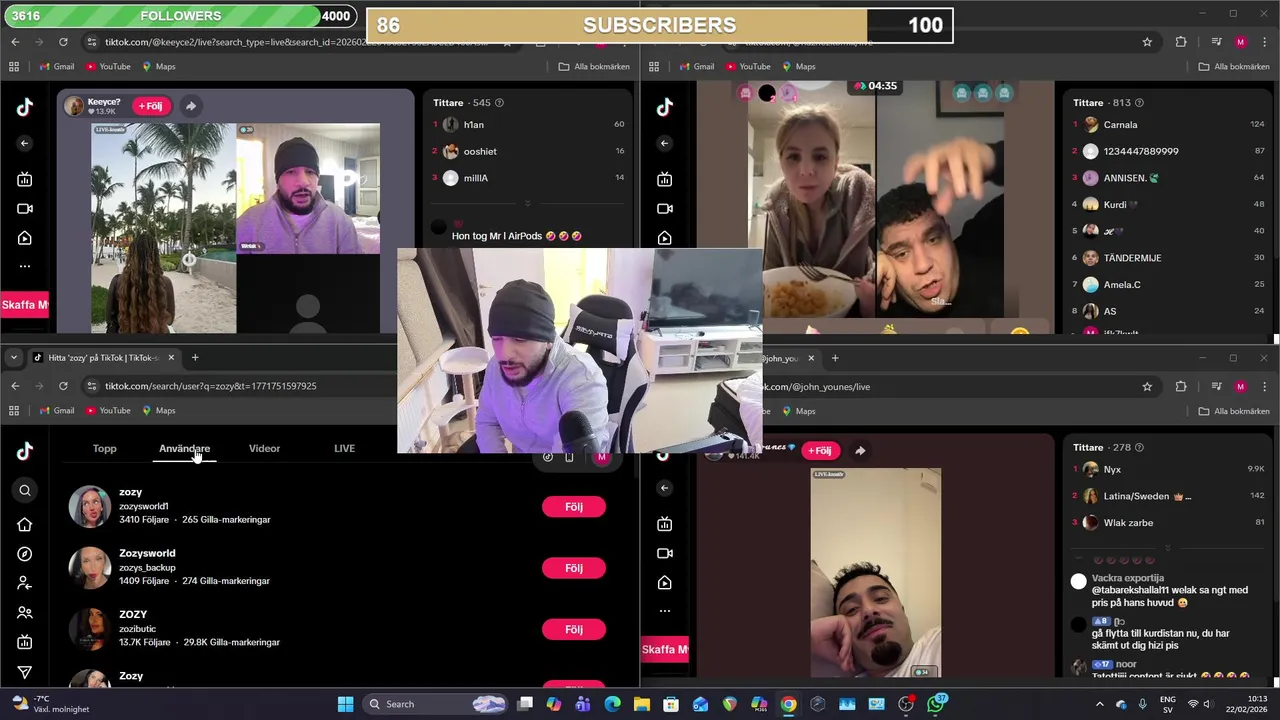The image size is (1280, 720).
Task: Click the TikTok logo in the 813-viewer live window
Action: (665, 107)
